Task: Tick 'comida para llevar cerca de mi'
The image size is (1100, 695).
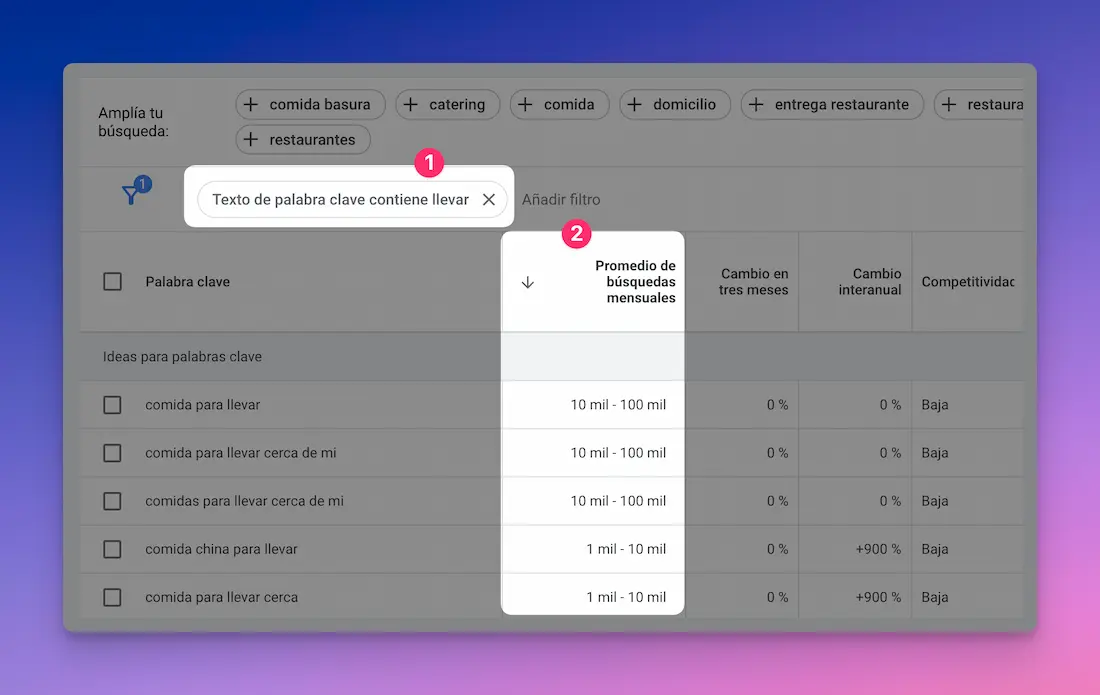Action: tap(113, 453)
